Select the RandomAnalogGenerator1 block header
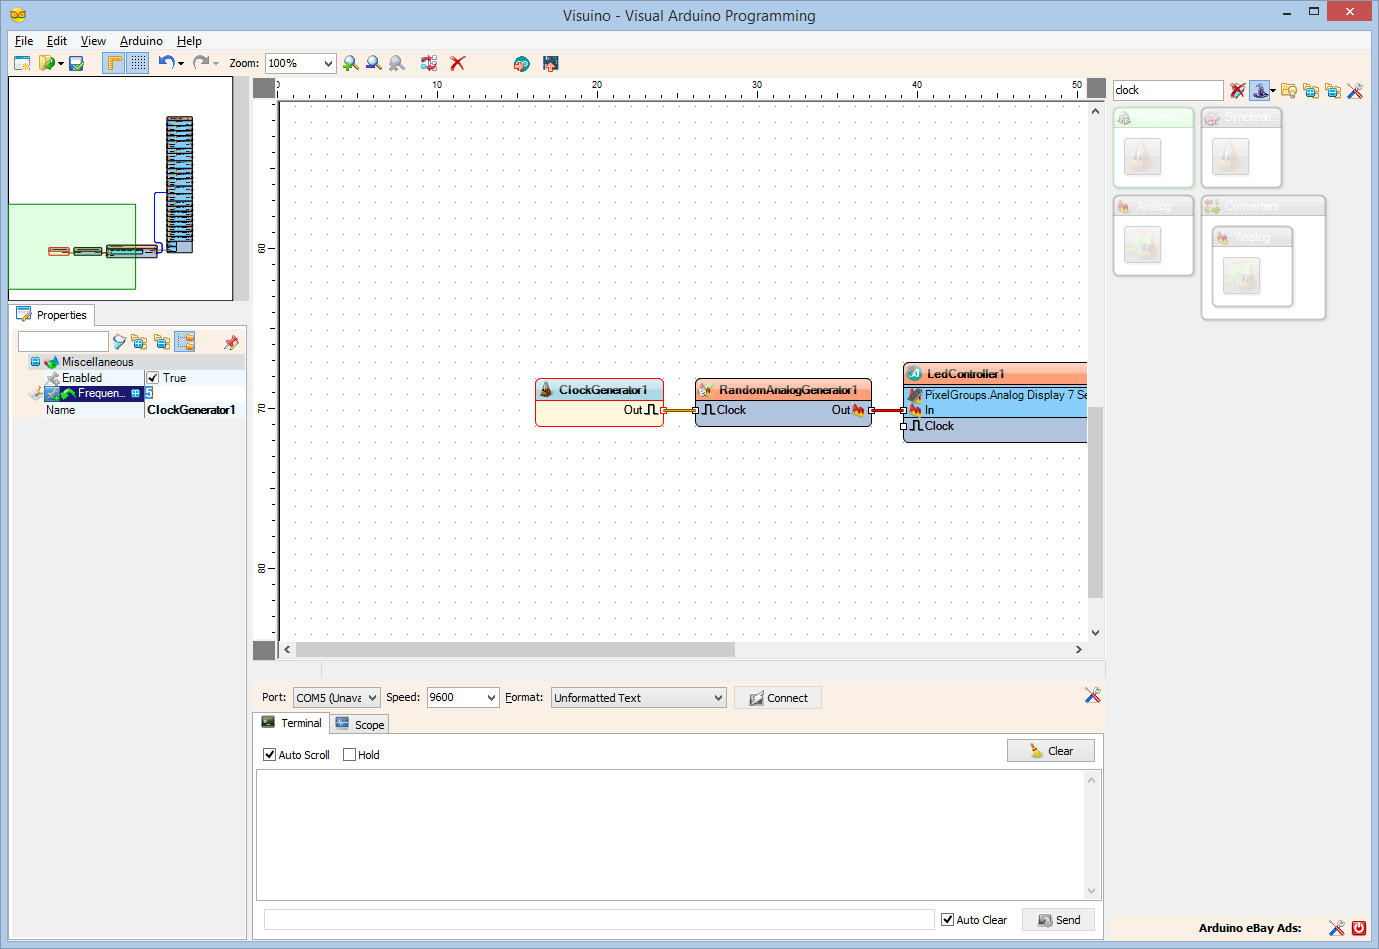 click(x=783, y=390)
